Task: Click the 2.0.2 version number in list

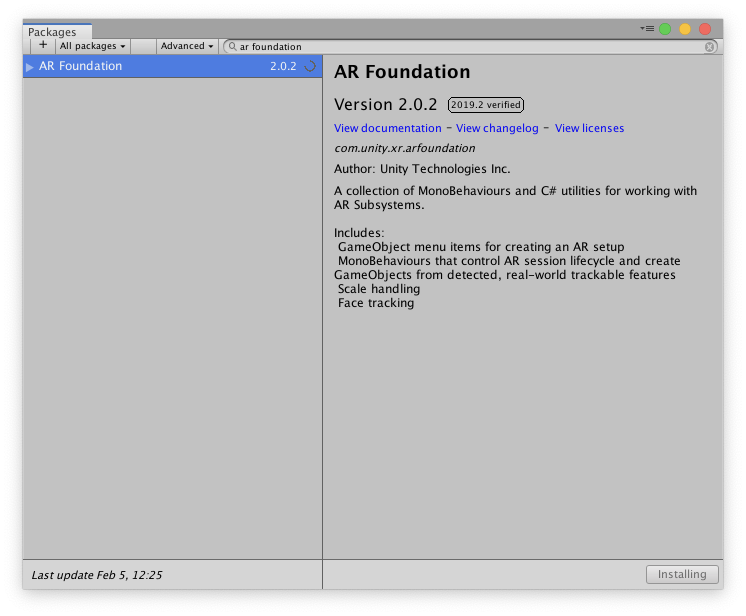Action: [283, 66]
